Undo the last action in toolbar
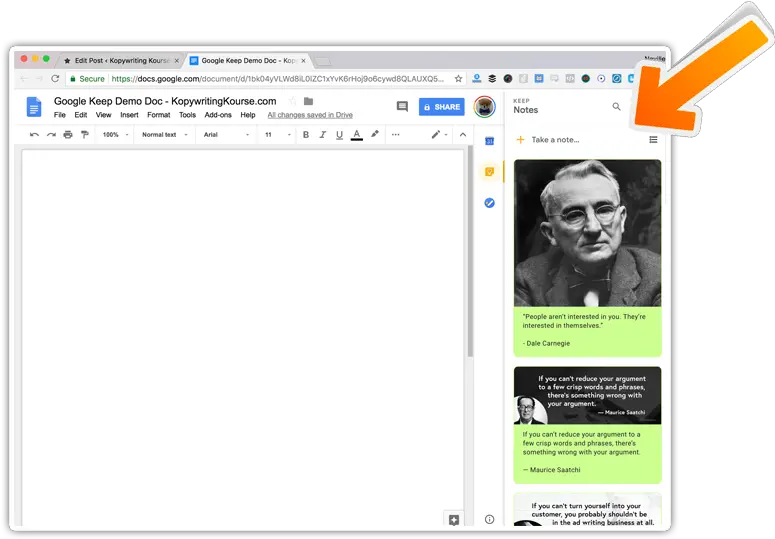The image size is (775, 539). coord(34,134)
